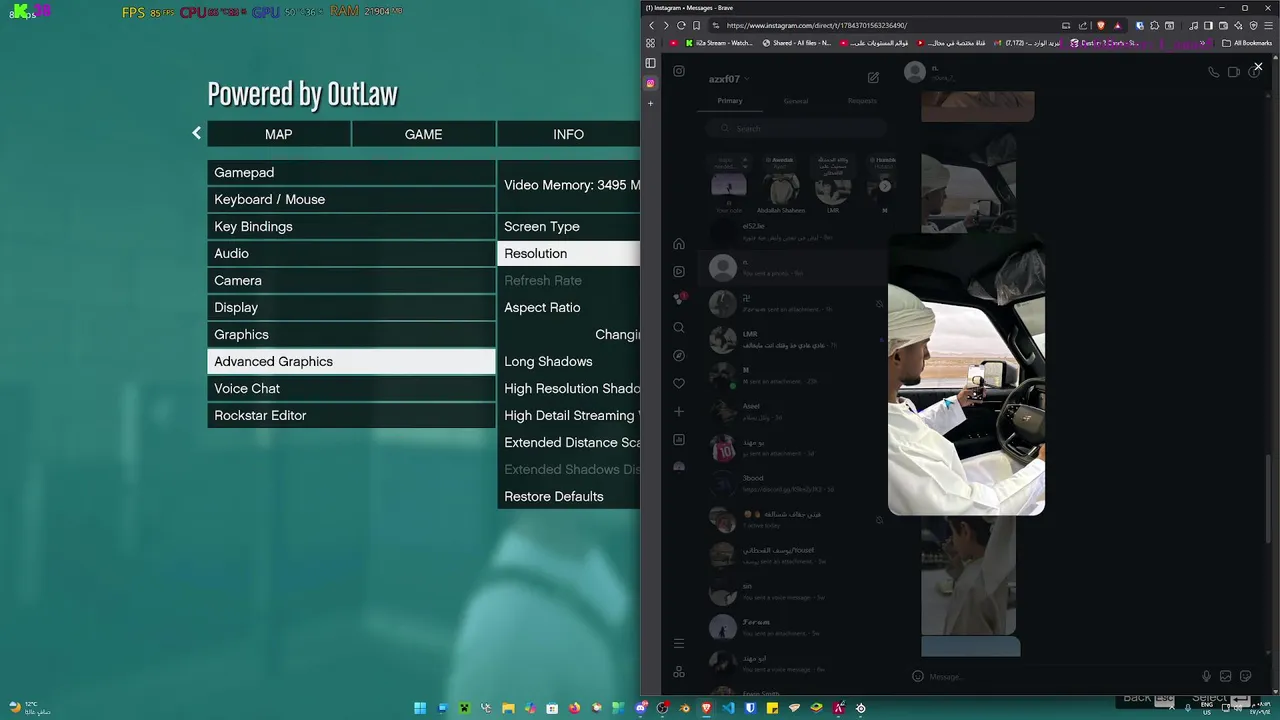
Task: Select Gamepad settings category
Action: pyautogui.click(x=351, y=173)
